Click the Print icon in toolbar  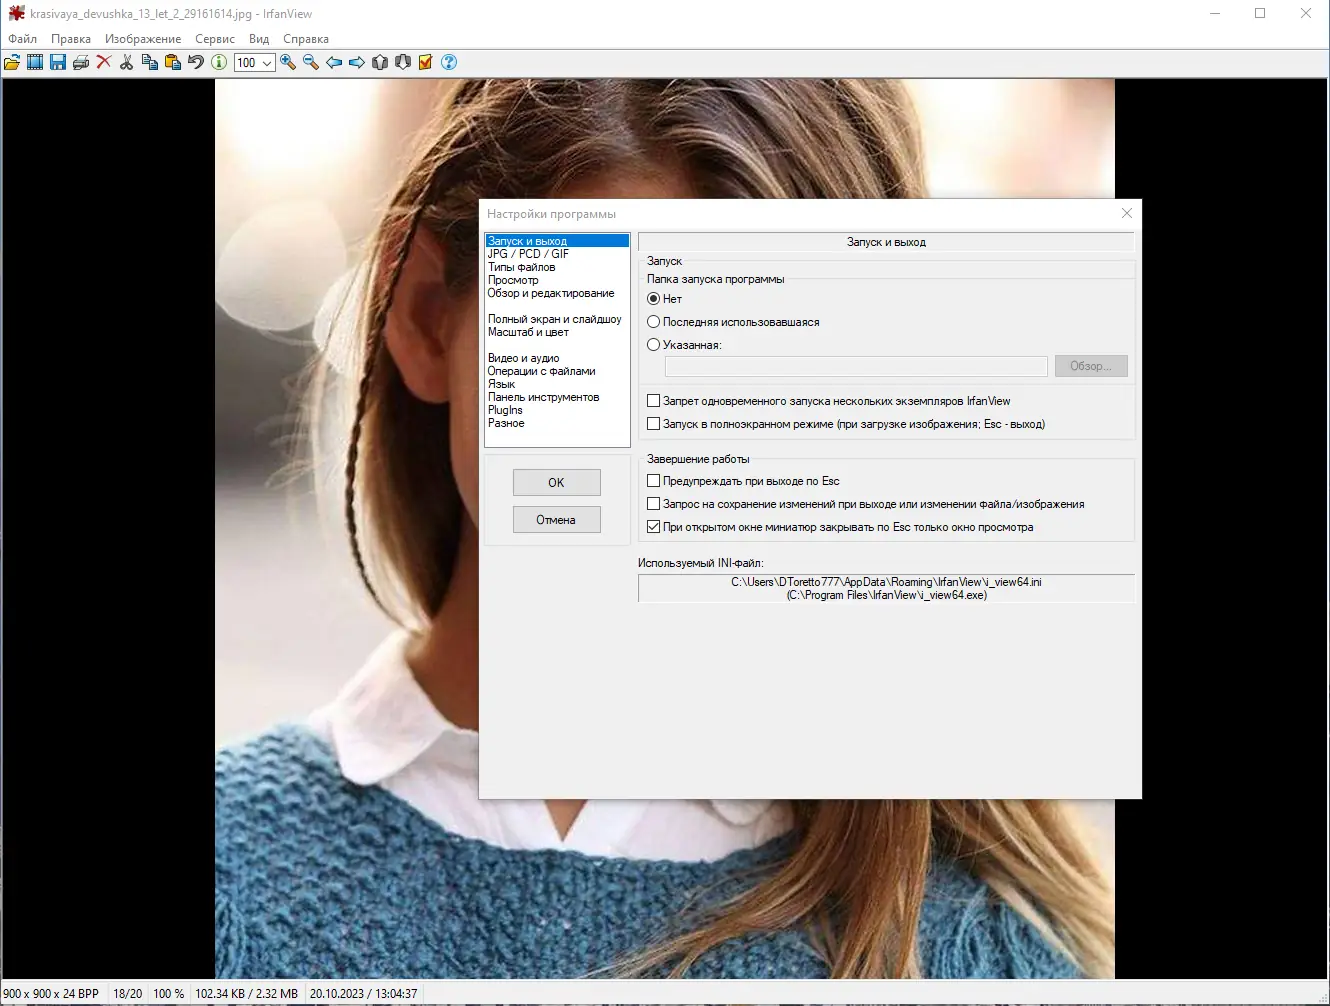[81, 62]
